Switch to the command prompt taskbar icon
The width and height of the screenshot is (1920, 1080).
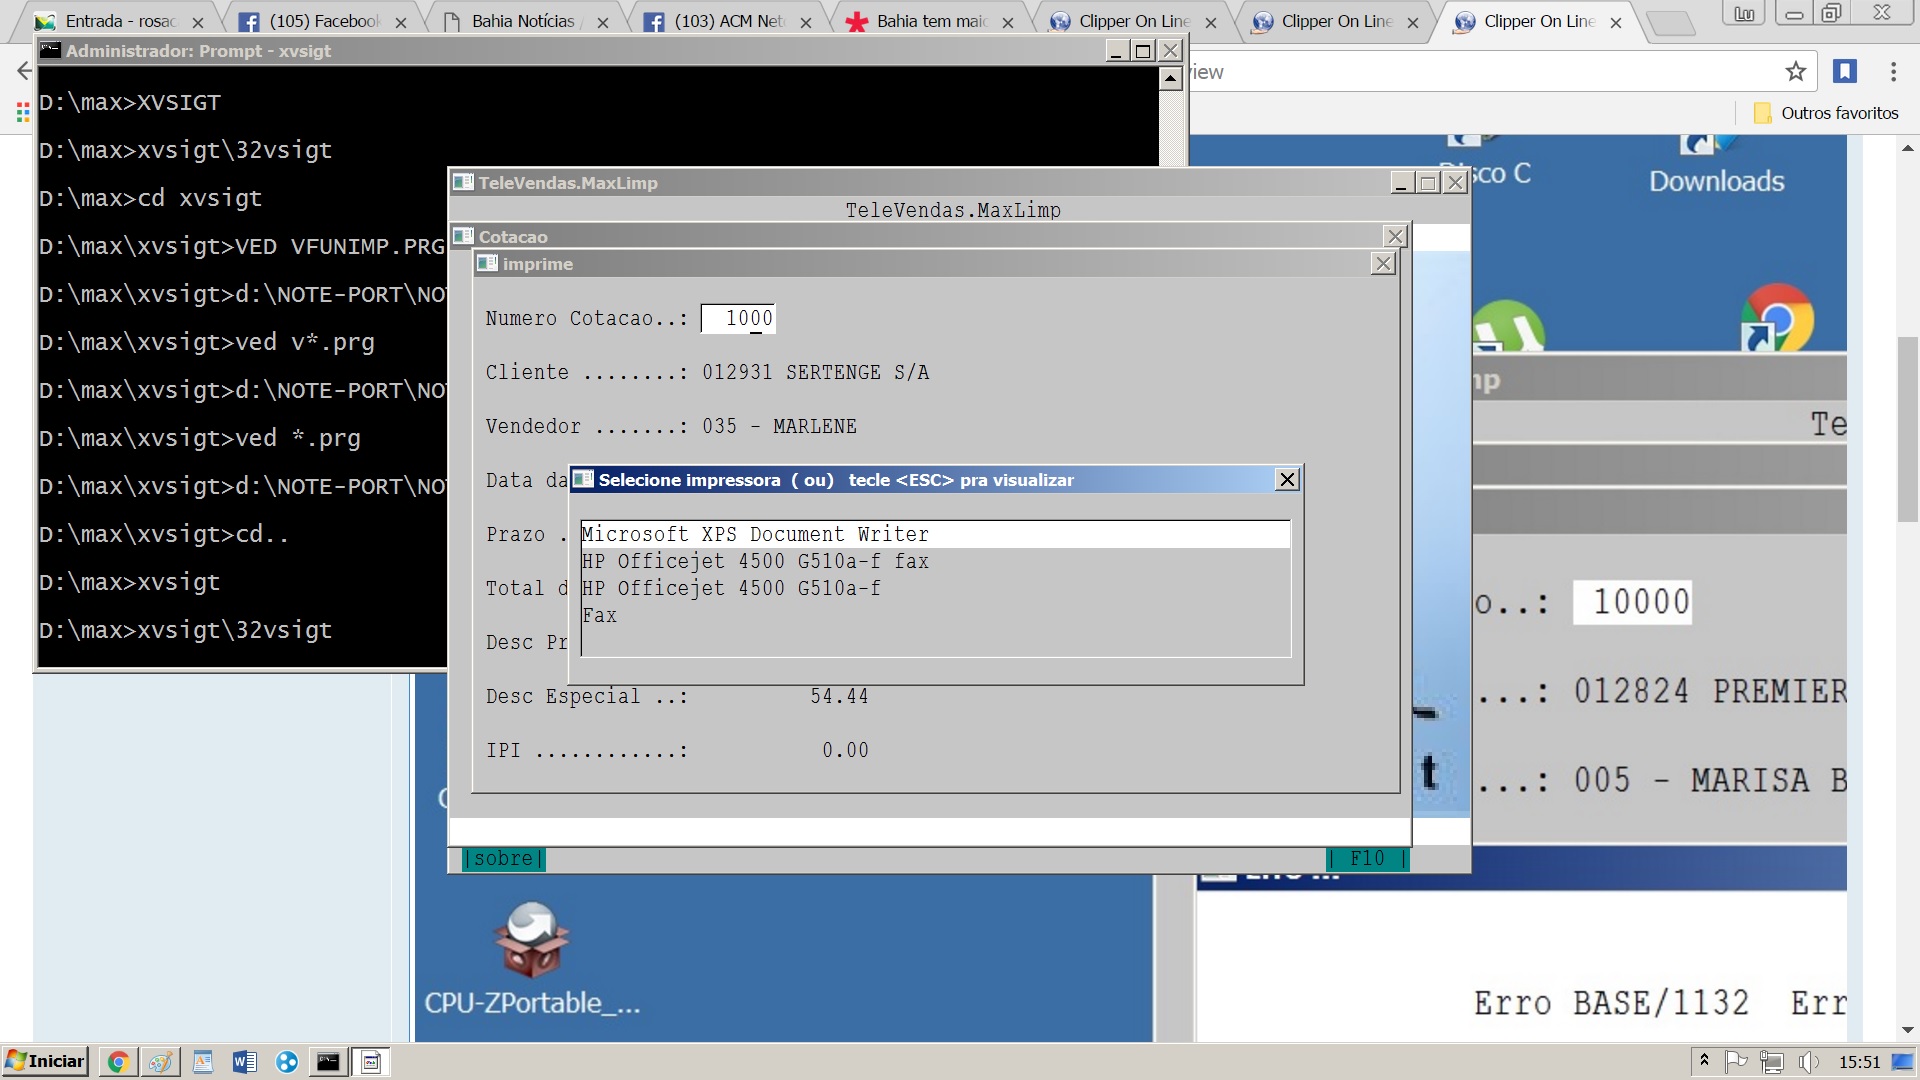pos(328,1062)
